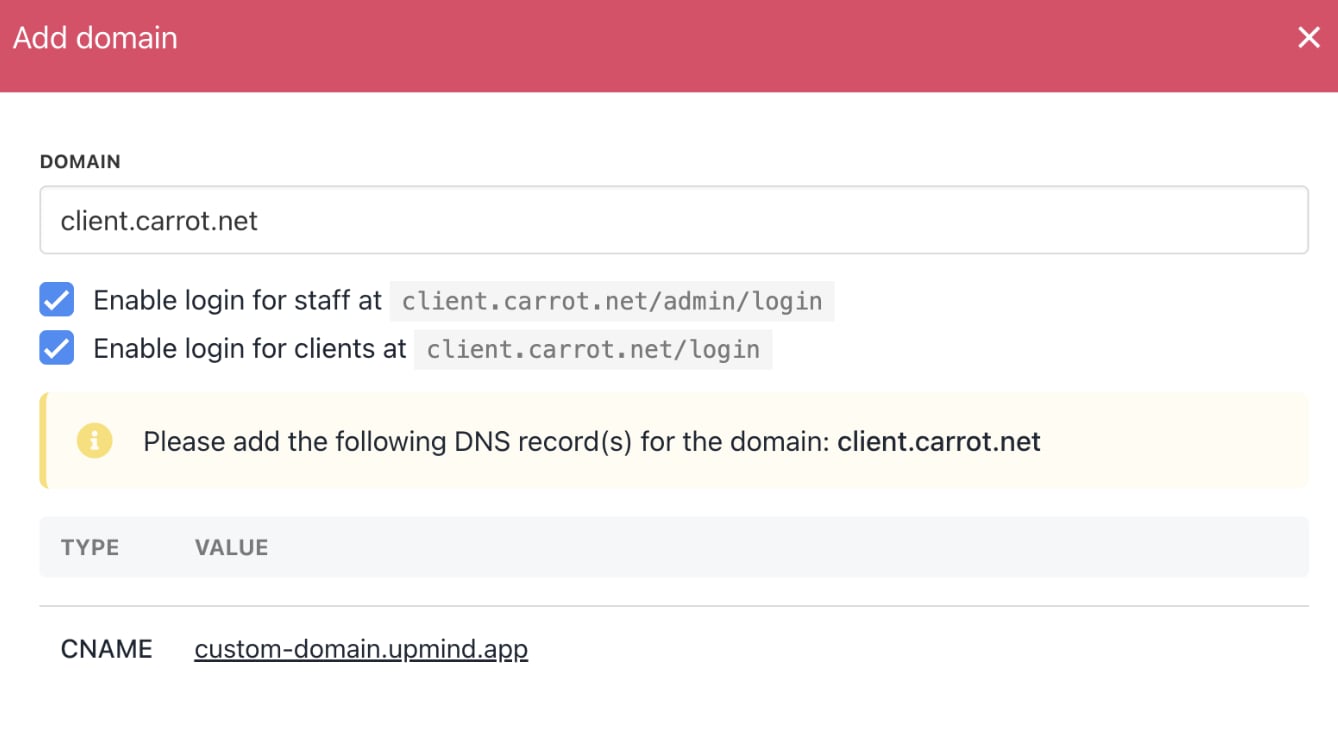The height and width of the screenshot is (730, 1338).
Task: Click the client.carrot.net/login code snippet
Action: (593, 349)
